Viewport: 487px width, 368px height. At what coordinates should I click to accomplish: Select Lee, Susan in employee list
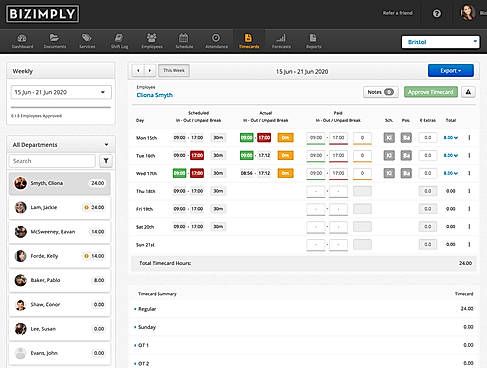[60, 329]
